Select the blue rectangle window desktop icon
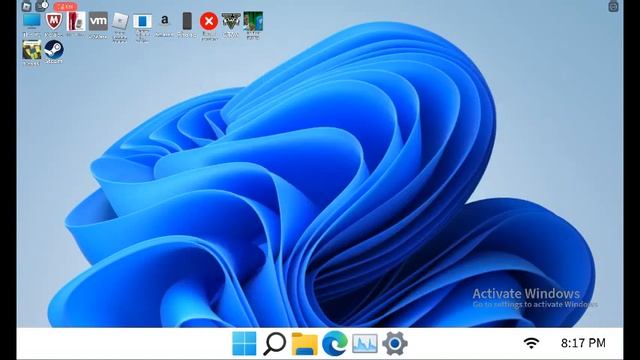640x360 pixels. (142, 21)
